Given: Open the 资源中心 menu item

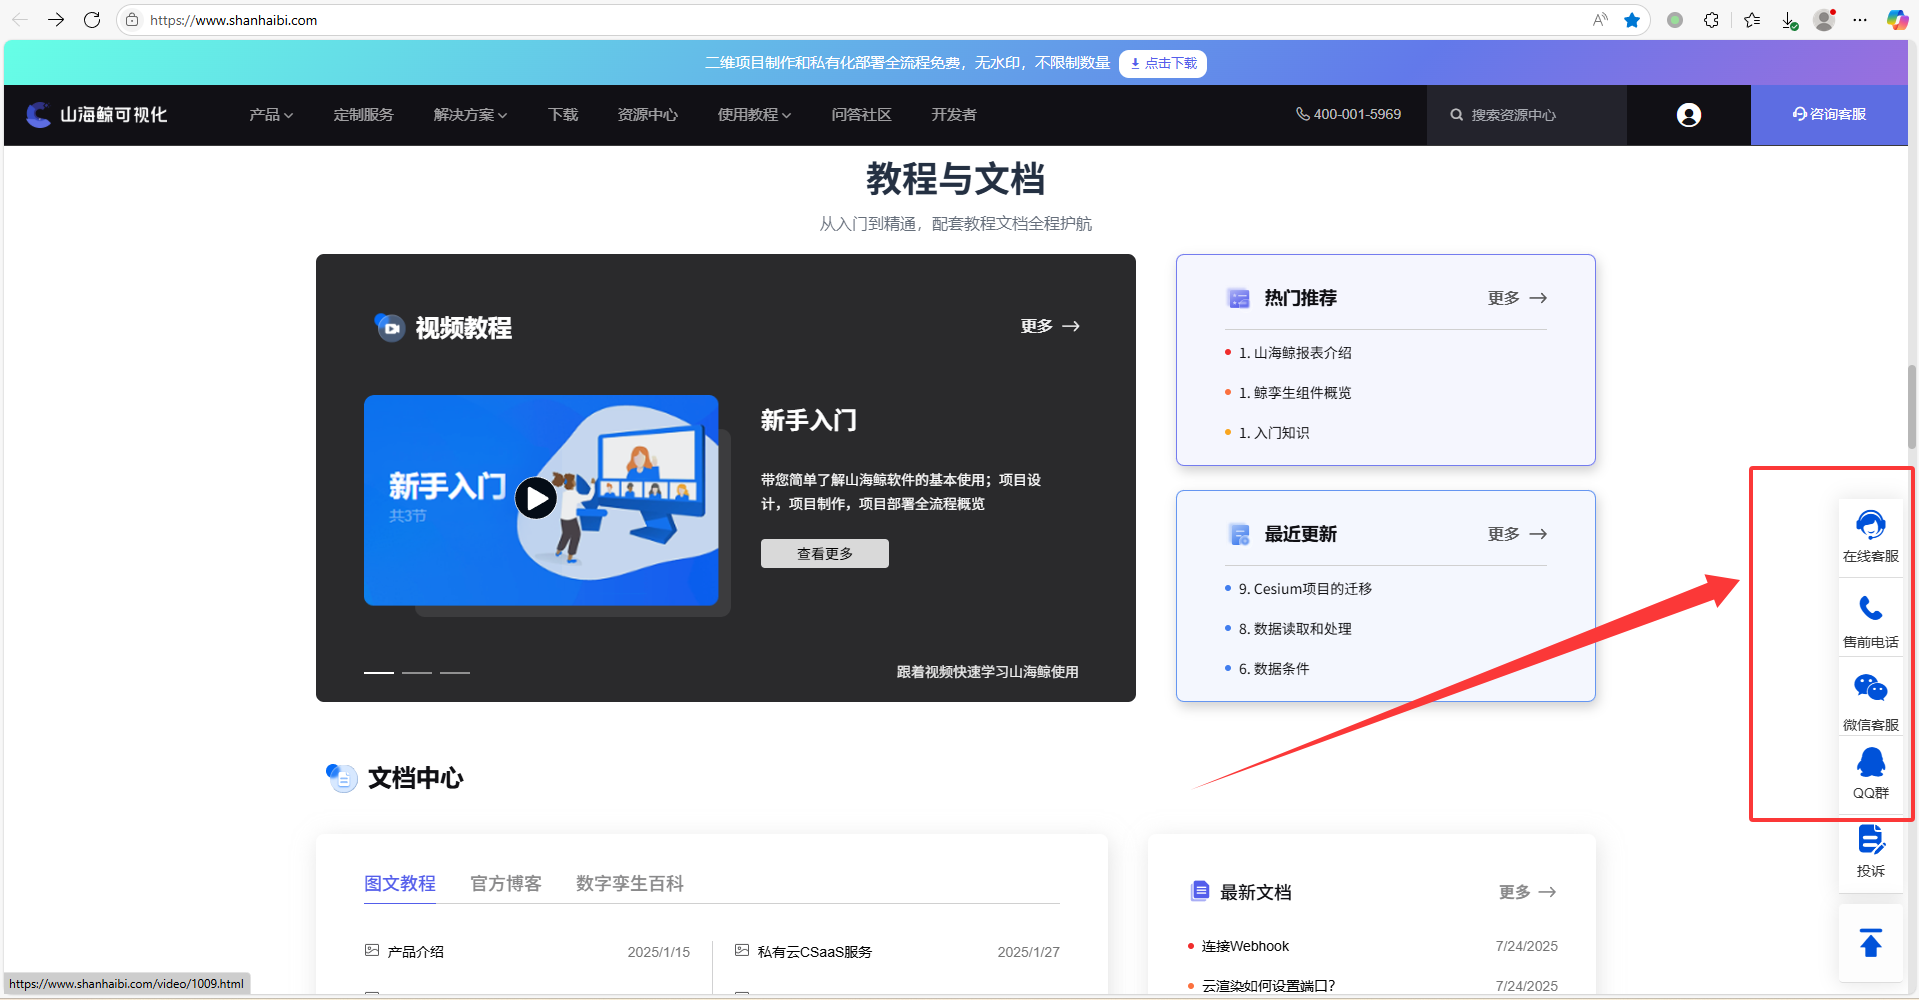Looking at the screenshot, I should point(648,115).
